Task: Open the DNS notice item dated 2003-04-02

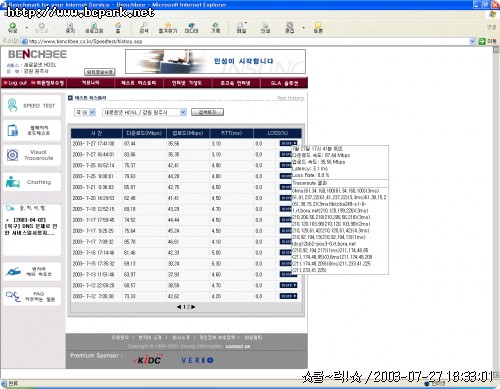Action: pyautogui.click(x=31, y=226)
